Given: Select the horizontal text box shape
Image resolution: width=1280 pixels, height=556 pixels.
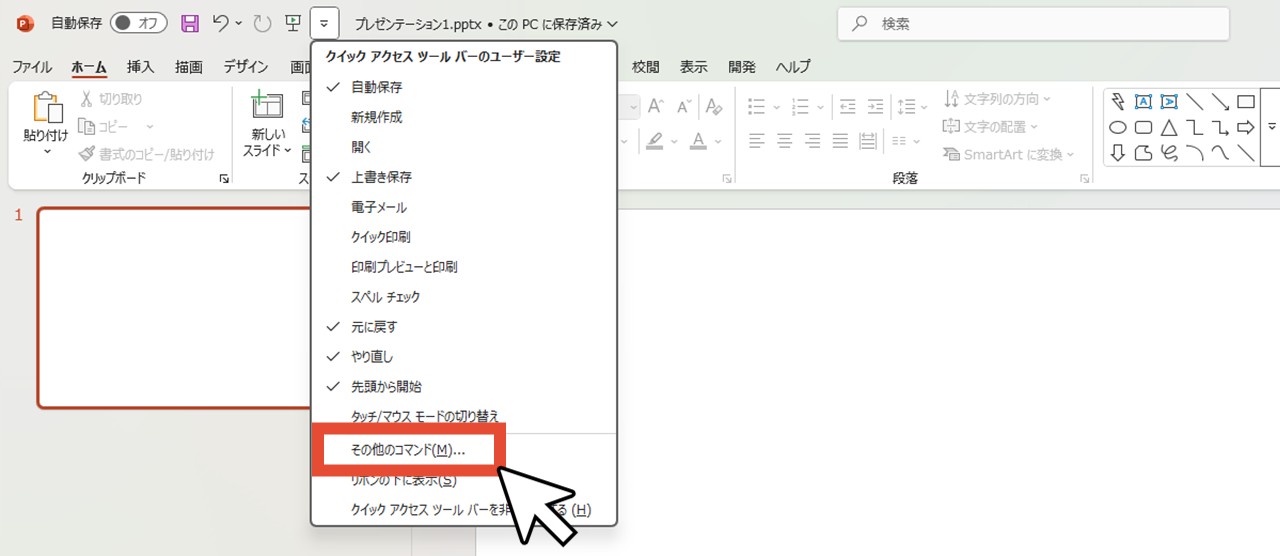Looking at the screenshot, I should pyautogui.click(x=1144, y=101).
